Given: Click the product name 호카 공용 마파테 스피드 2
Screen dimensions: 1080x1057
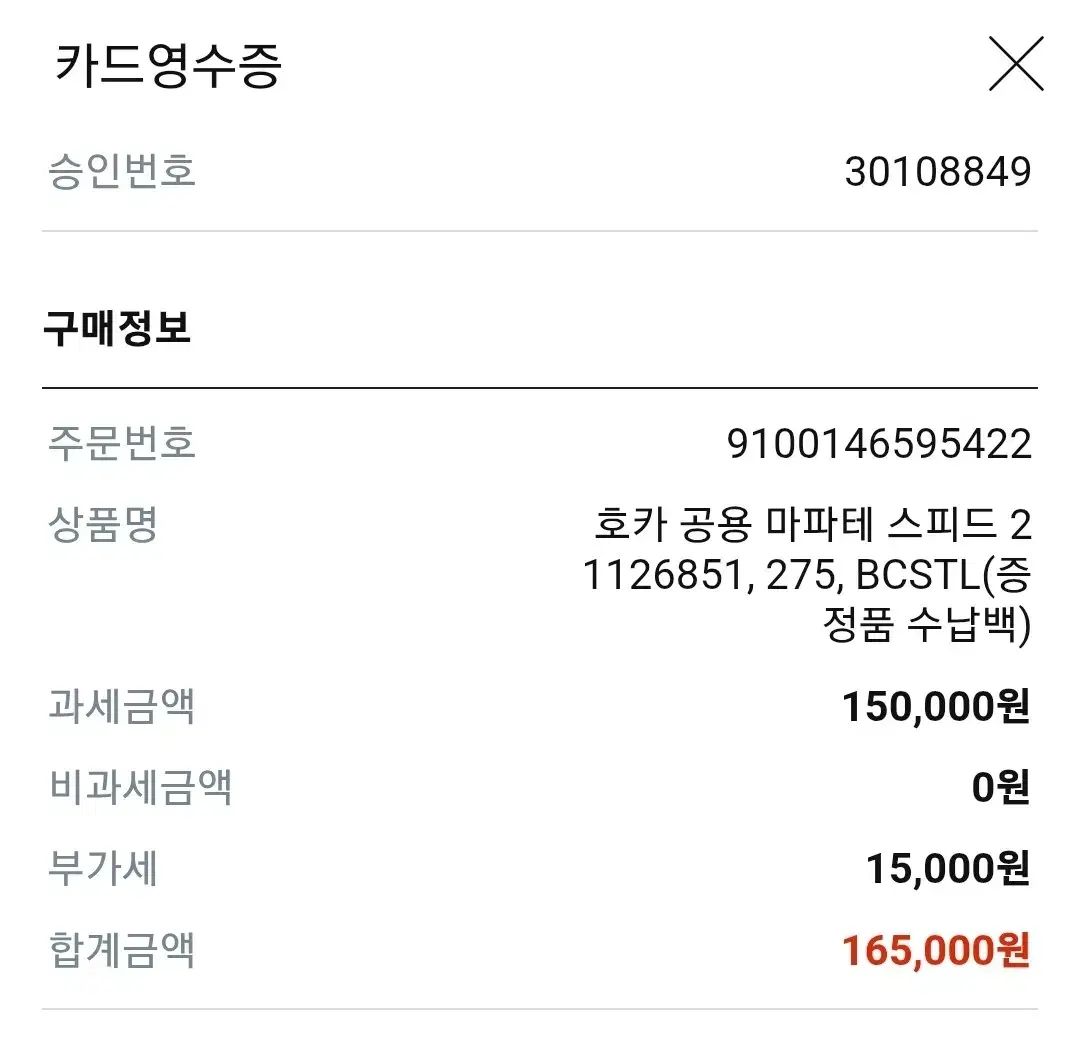Looking at the screenshot, I should click(x=811, y=524).
